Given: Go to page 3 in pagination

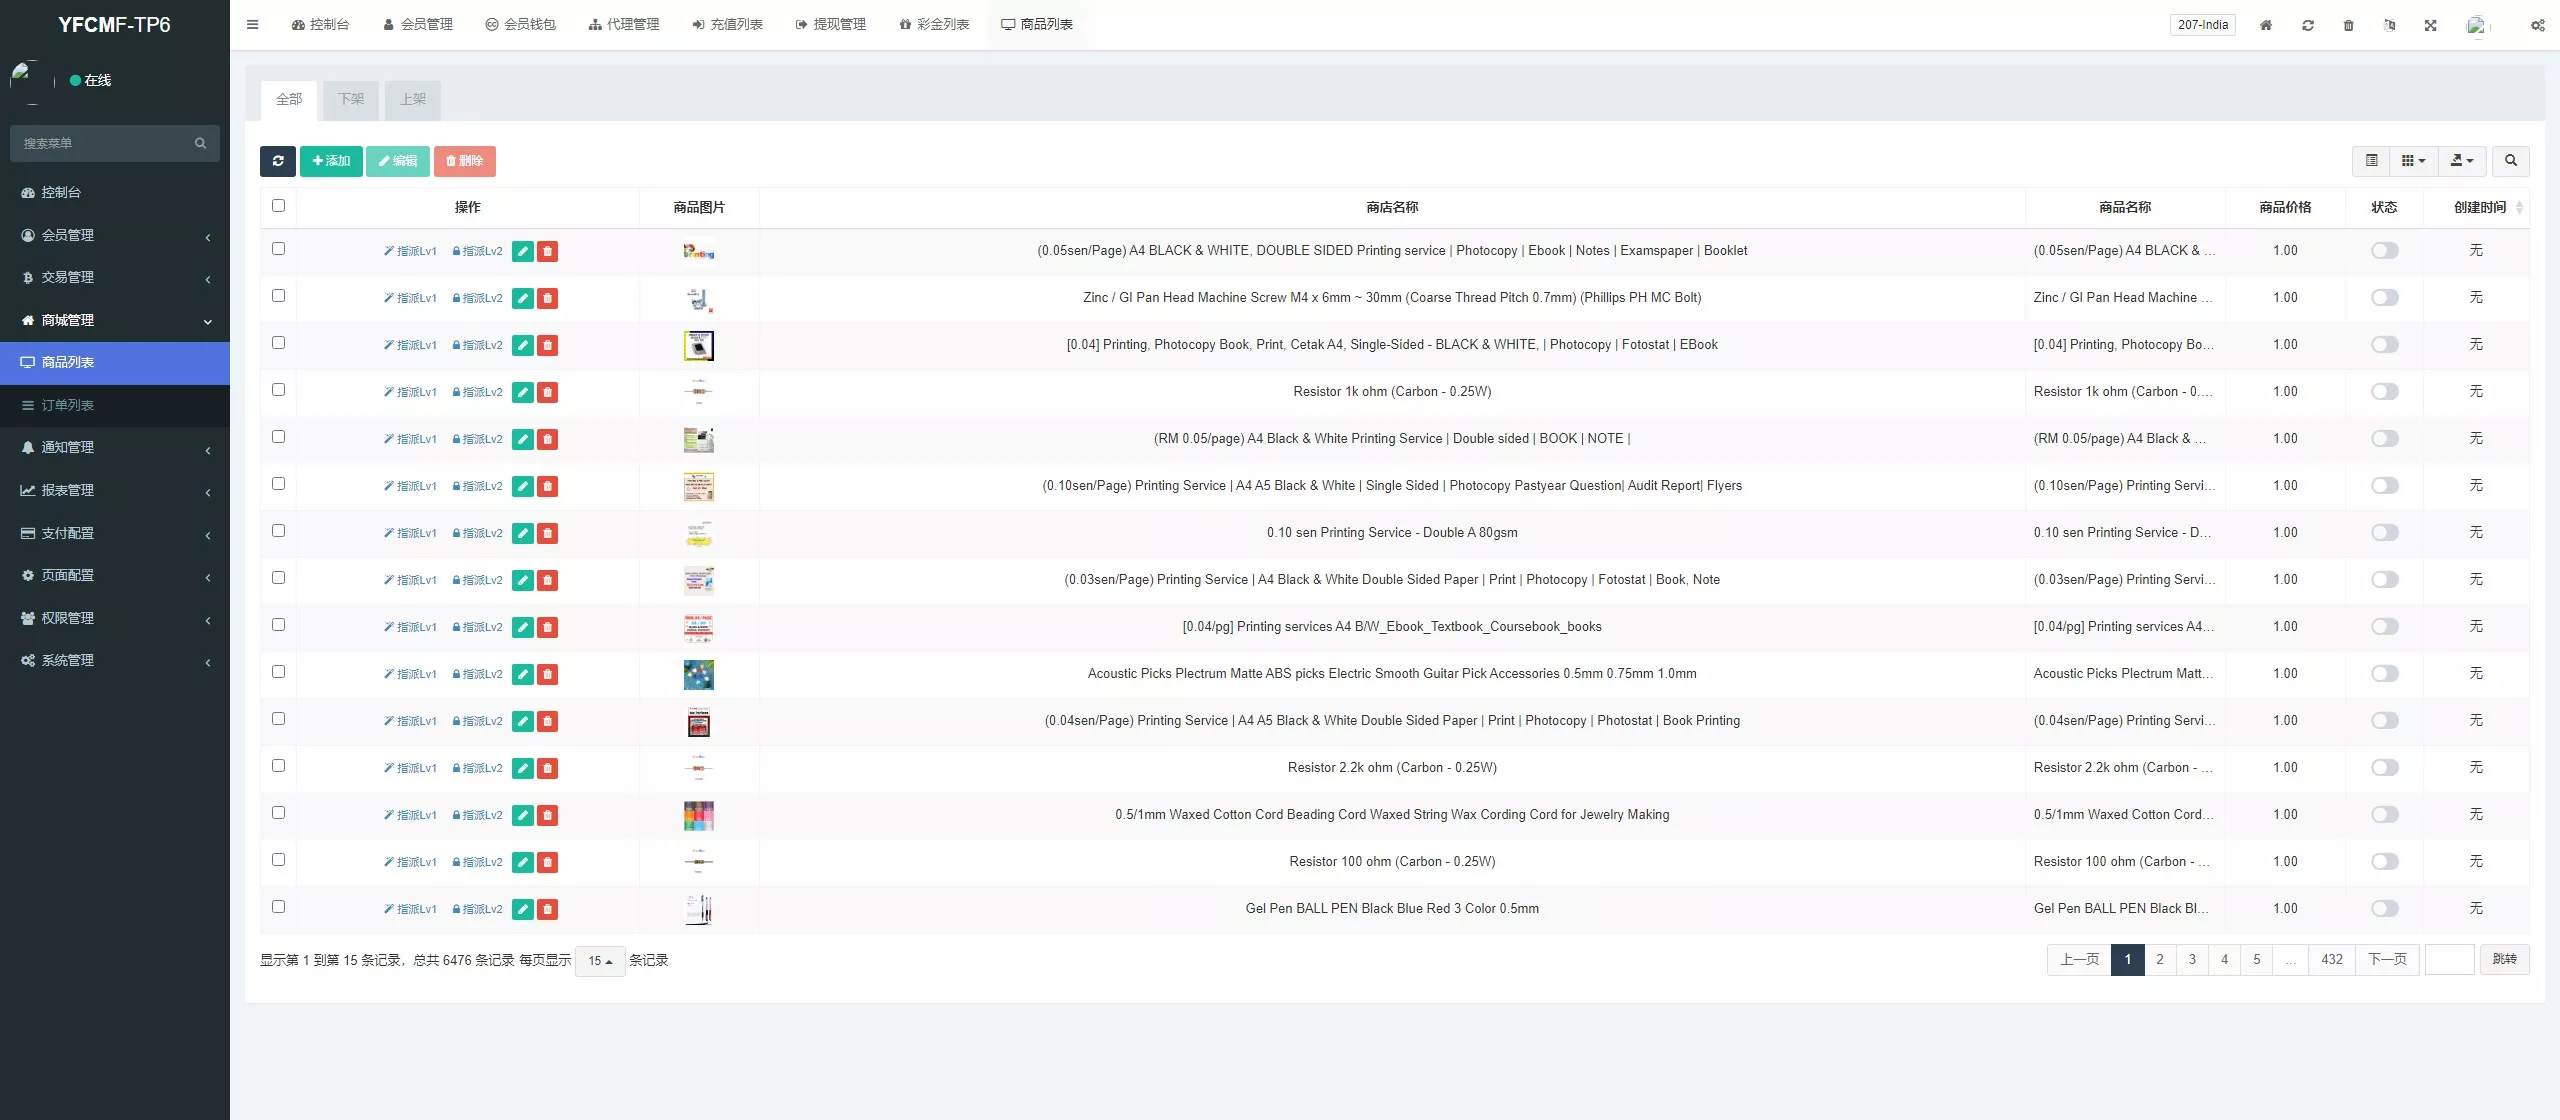Looking at the screenshot, I should [x=2192, y=960].
